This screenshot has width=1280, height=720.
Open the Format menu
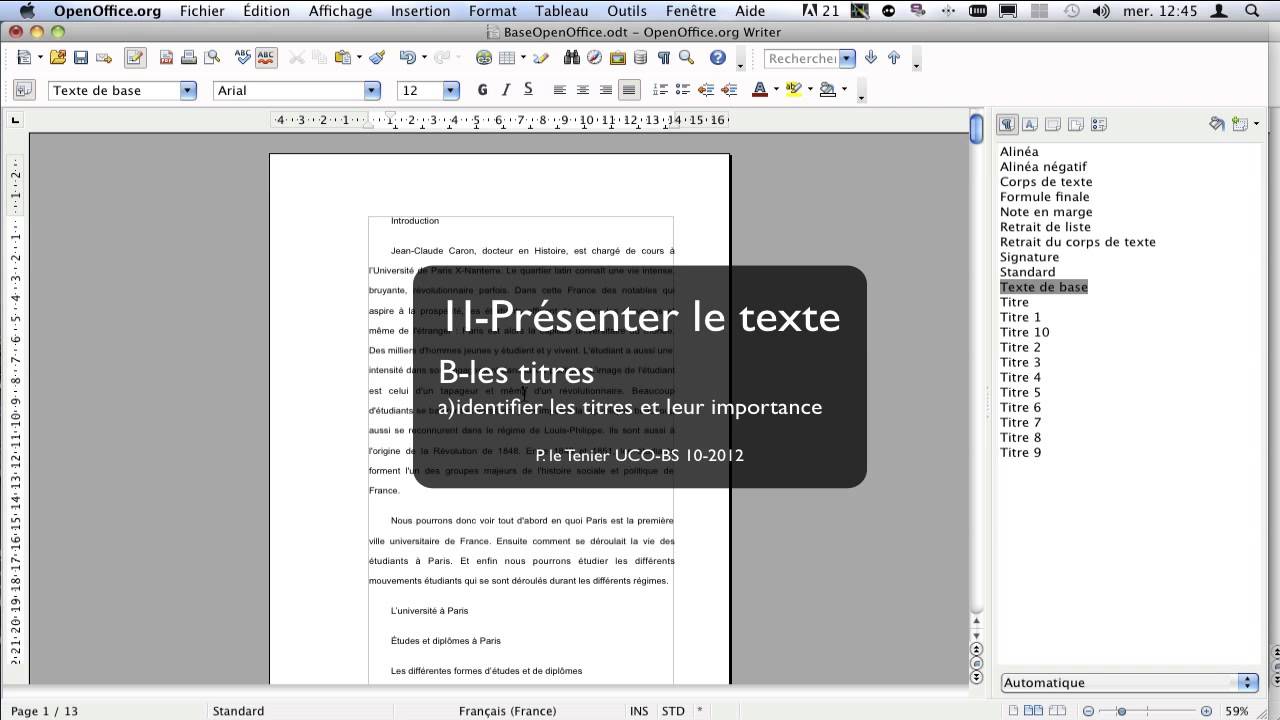(492, 11)
